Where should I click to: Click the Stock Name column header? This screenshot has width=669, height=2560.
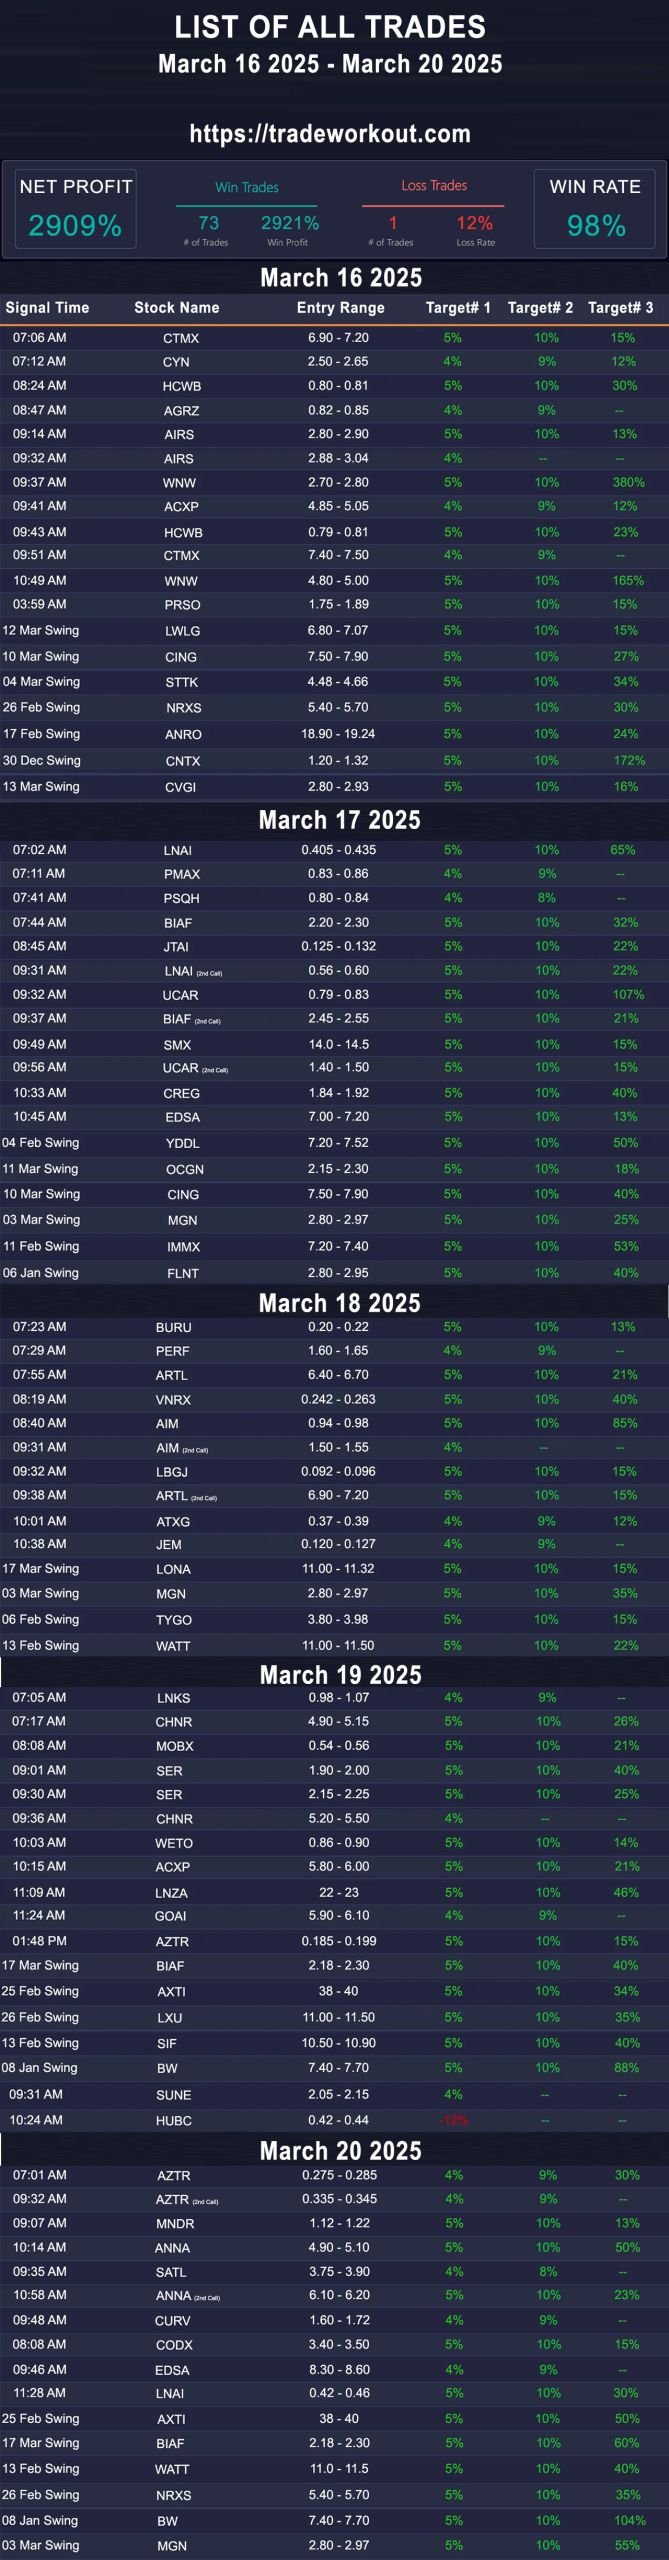coord(177,308)
